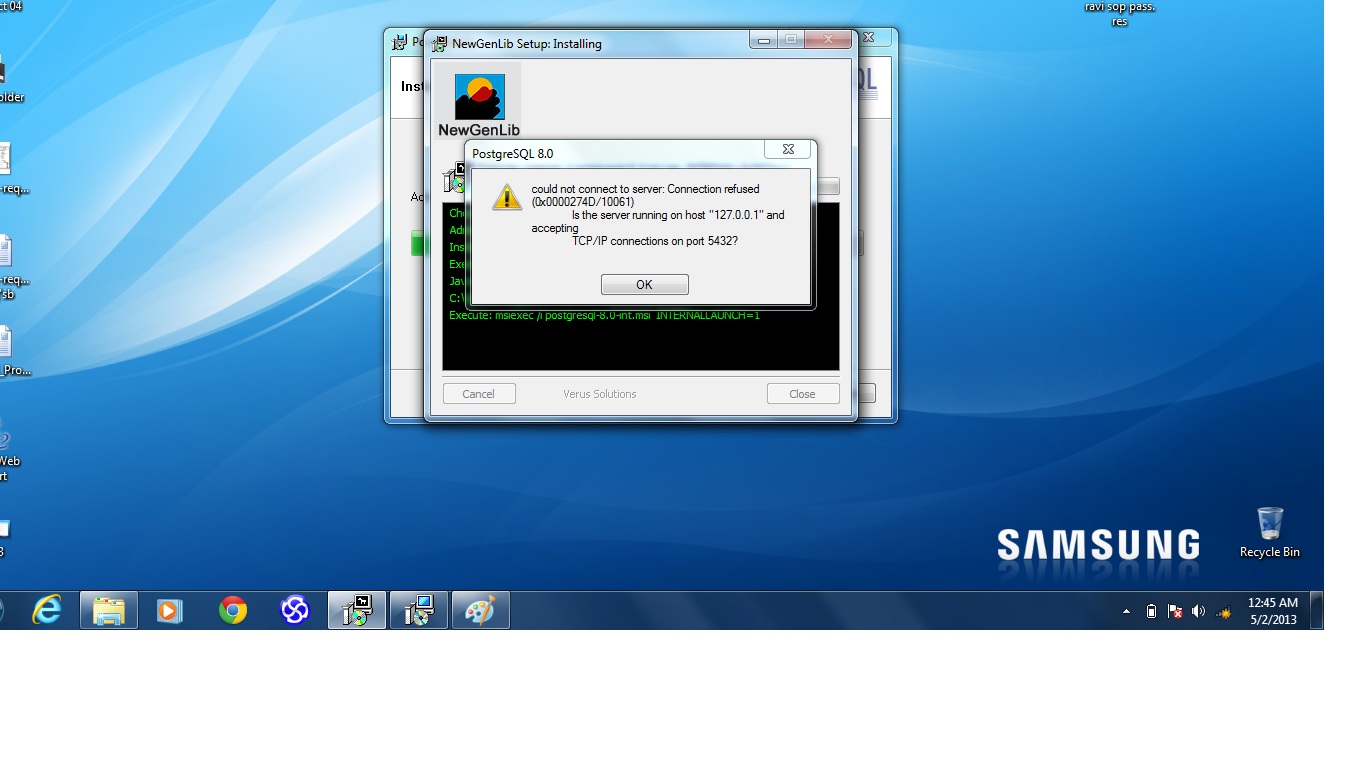Open Internet Explorer from the taskbar
Viewport: 1366px width, 768px height.
click(47, 610)
